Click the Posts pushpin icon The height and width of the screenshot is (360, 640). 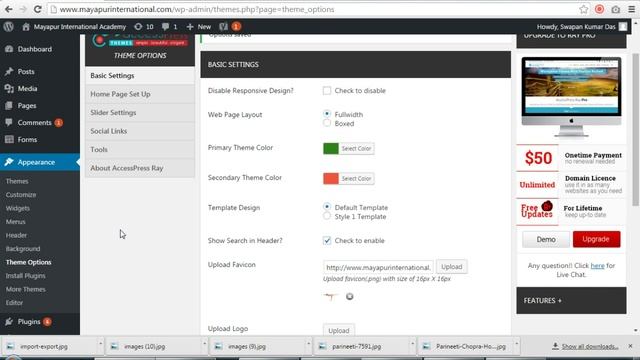[9, 71]
